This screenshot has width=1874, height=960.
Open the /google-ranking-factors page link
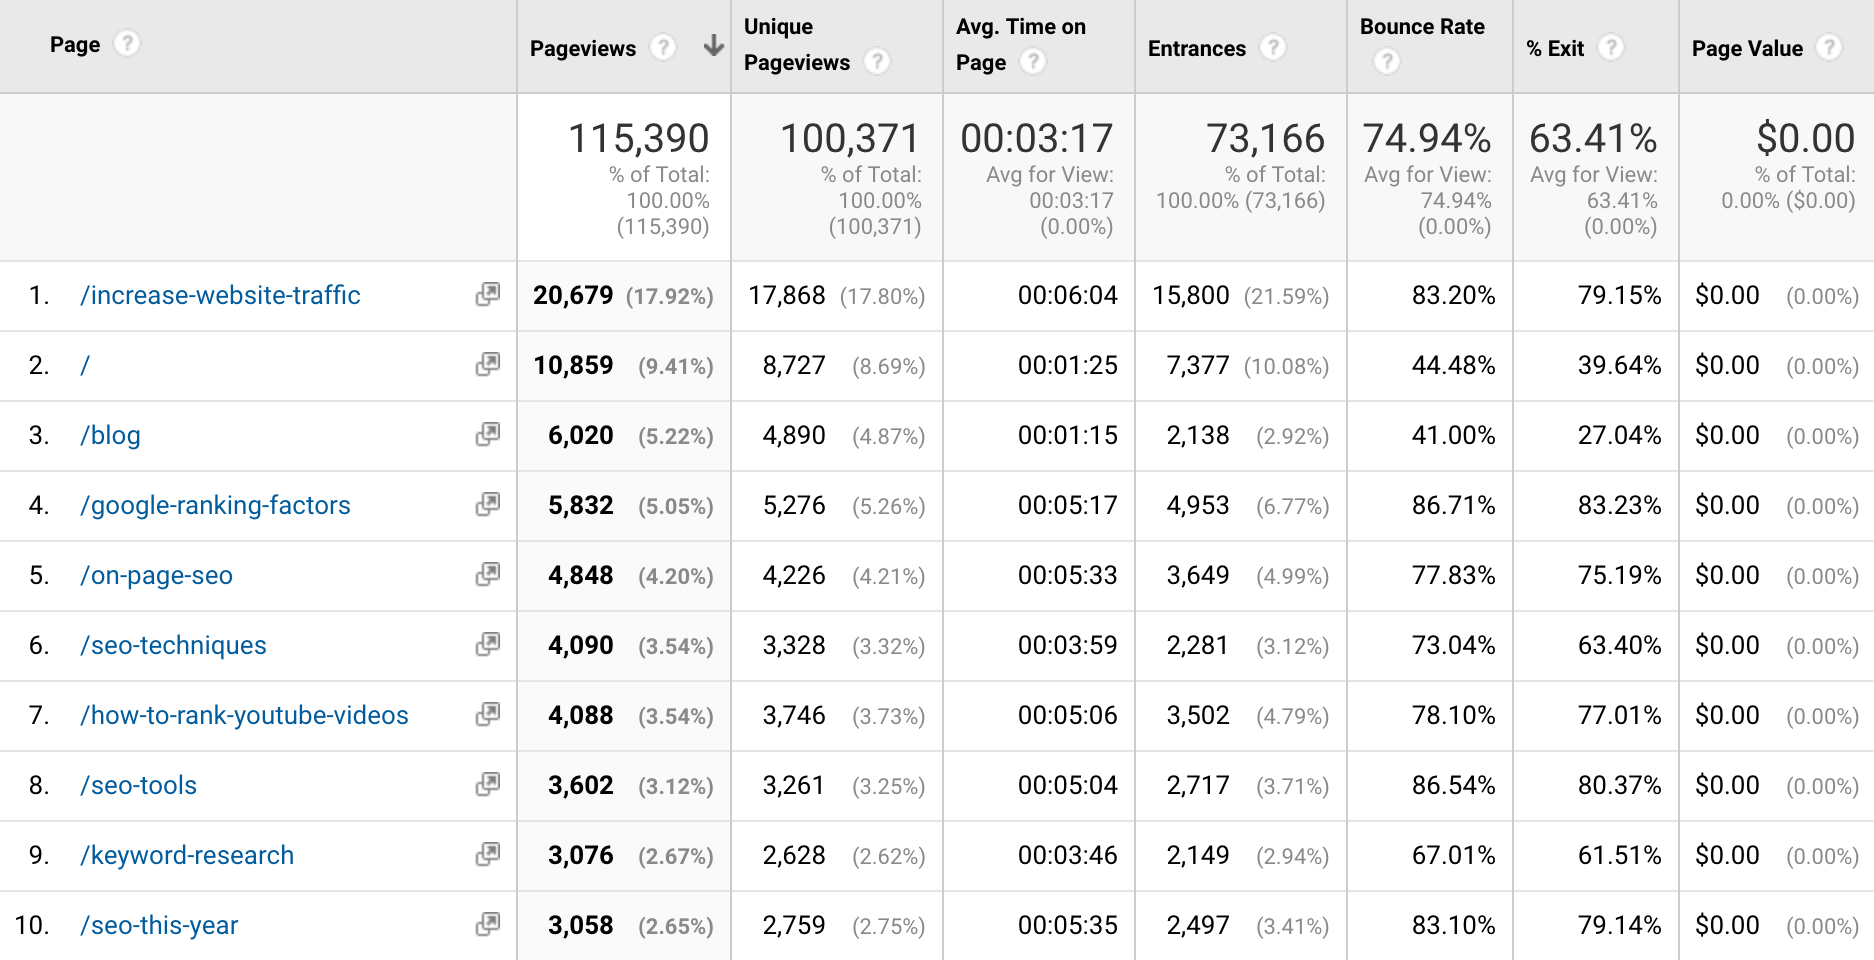click(x=215, y=505)
